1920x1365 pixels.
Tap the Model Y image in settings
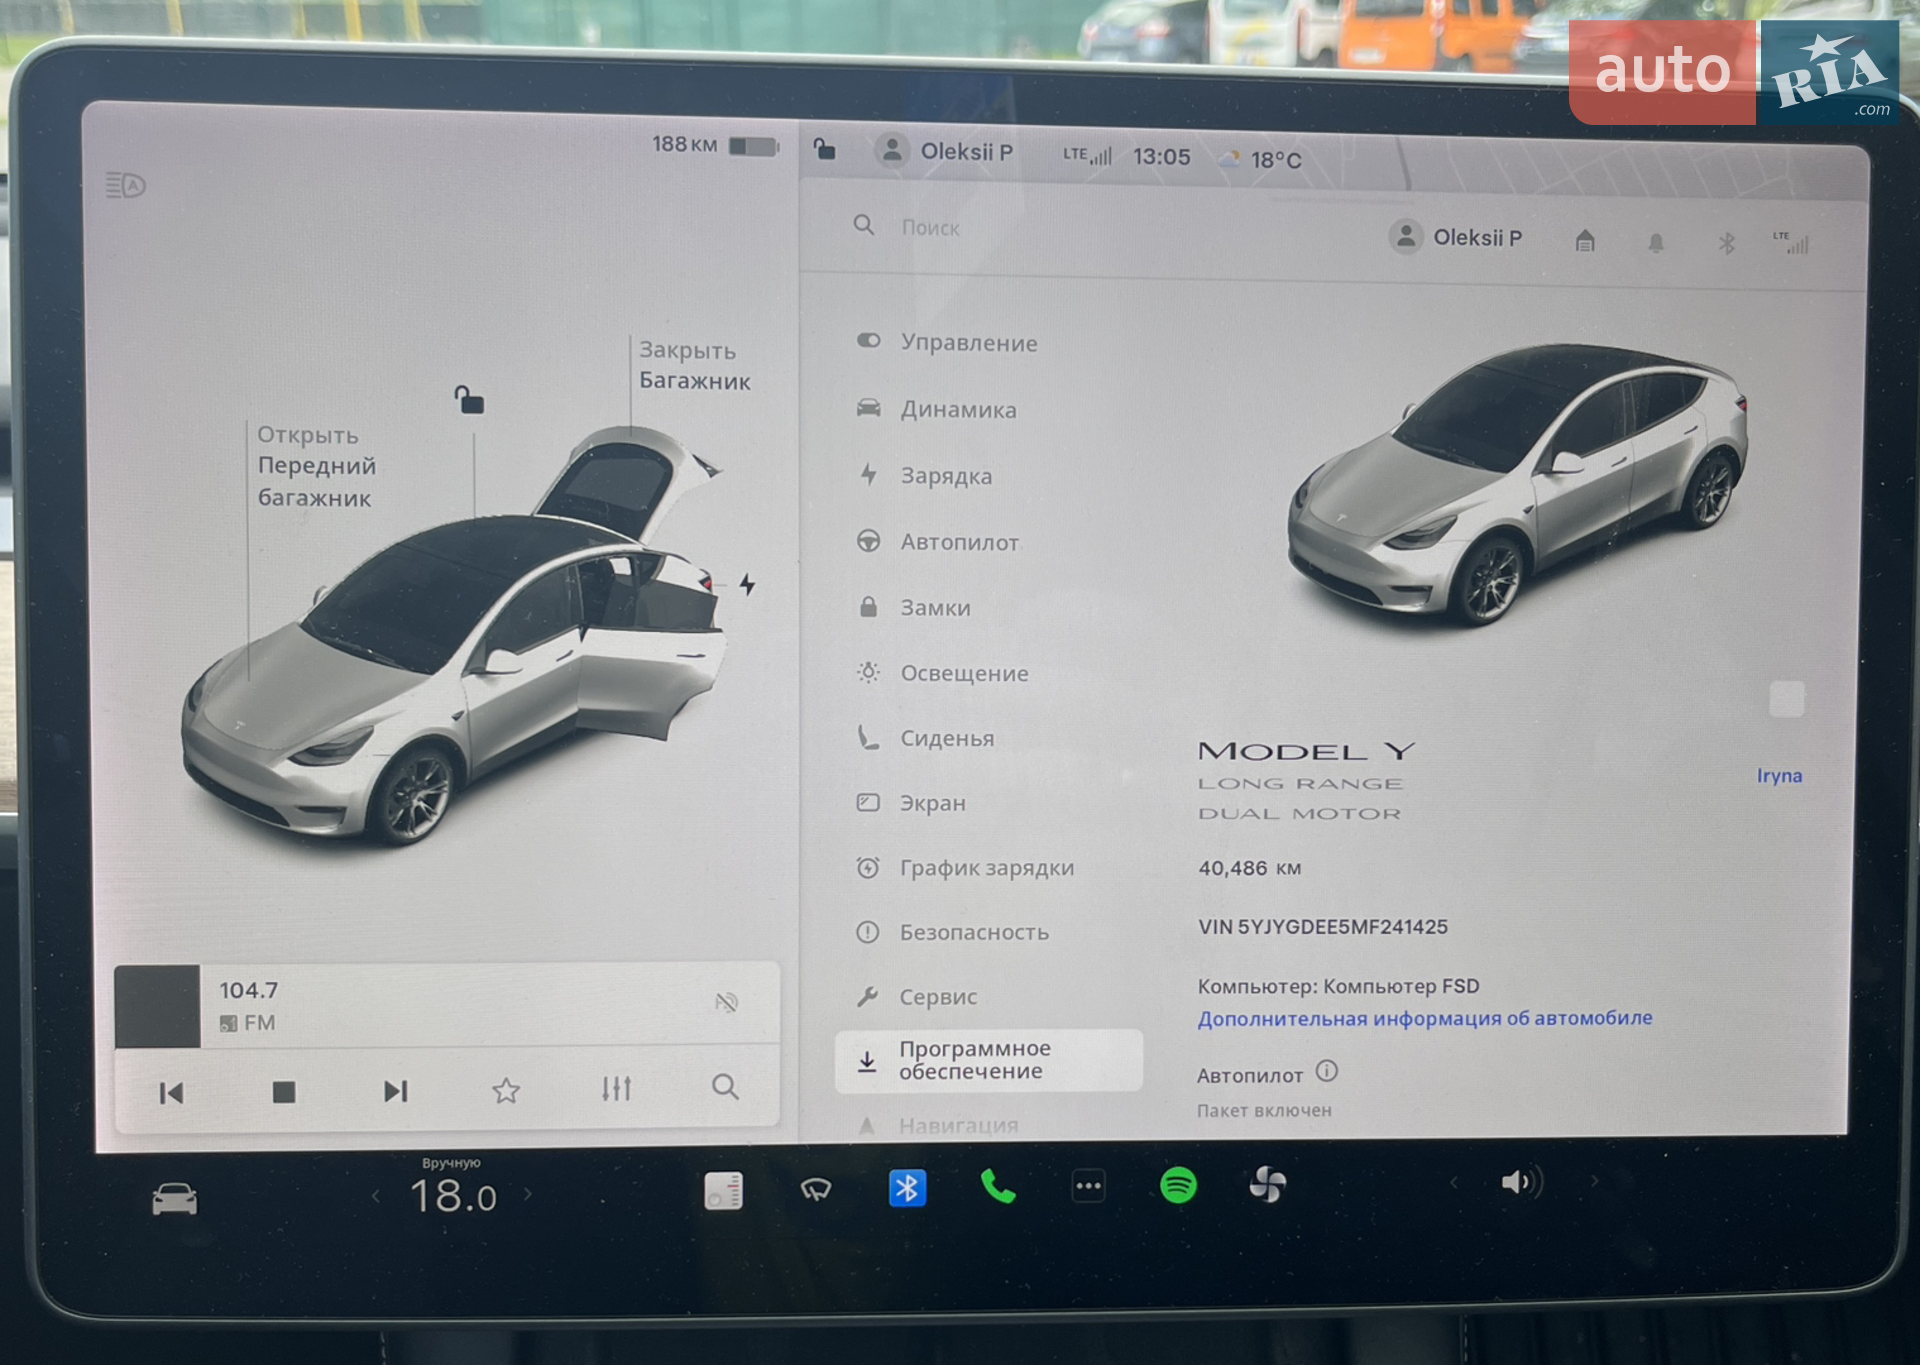1517,487
